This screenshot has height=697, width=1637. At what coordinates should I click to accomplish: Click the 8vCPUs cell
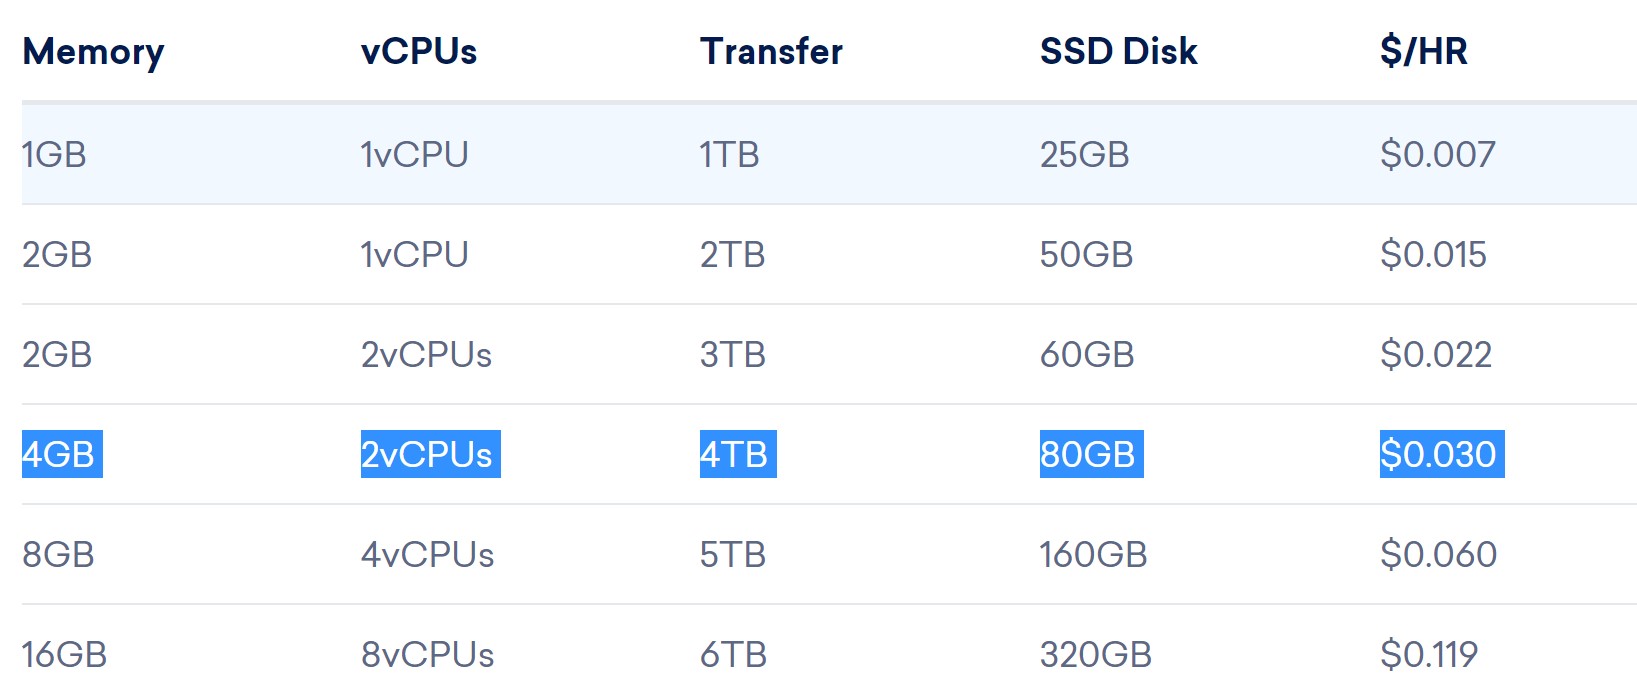pos(428,655)
